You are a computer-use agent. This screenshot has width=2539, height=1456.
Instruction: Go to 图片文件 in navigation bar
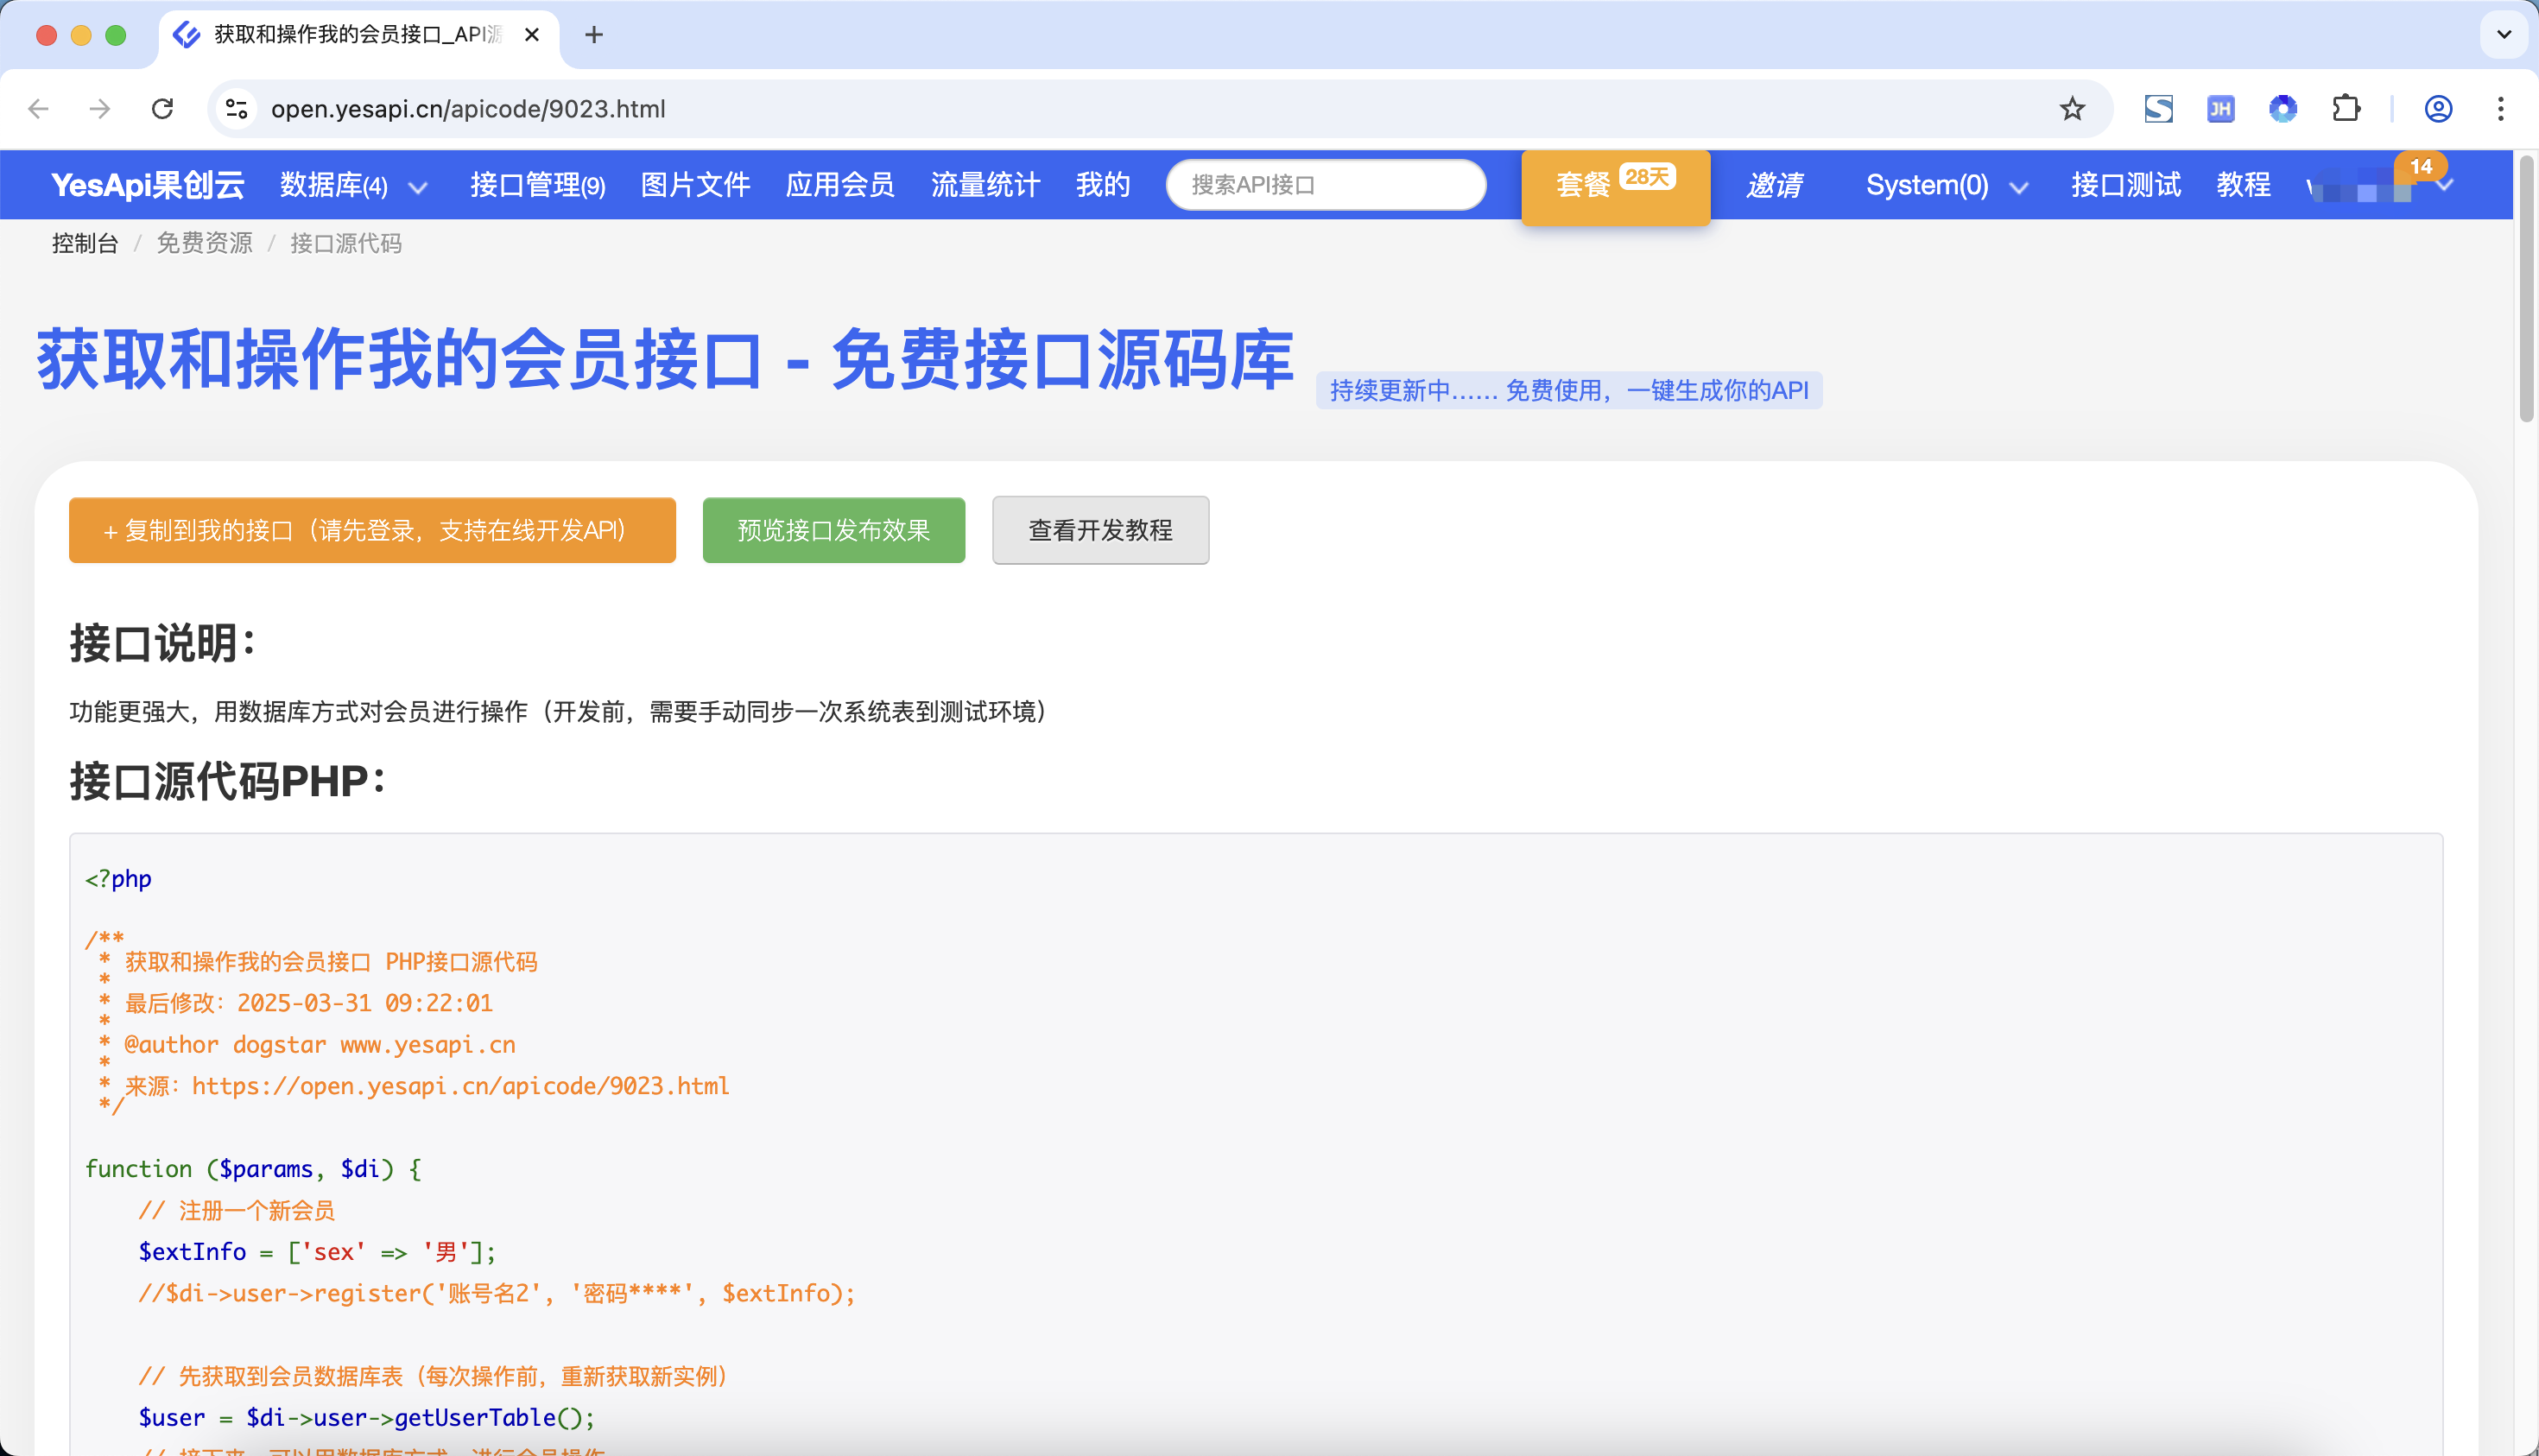695,185
